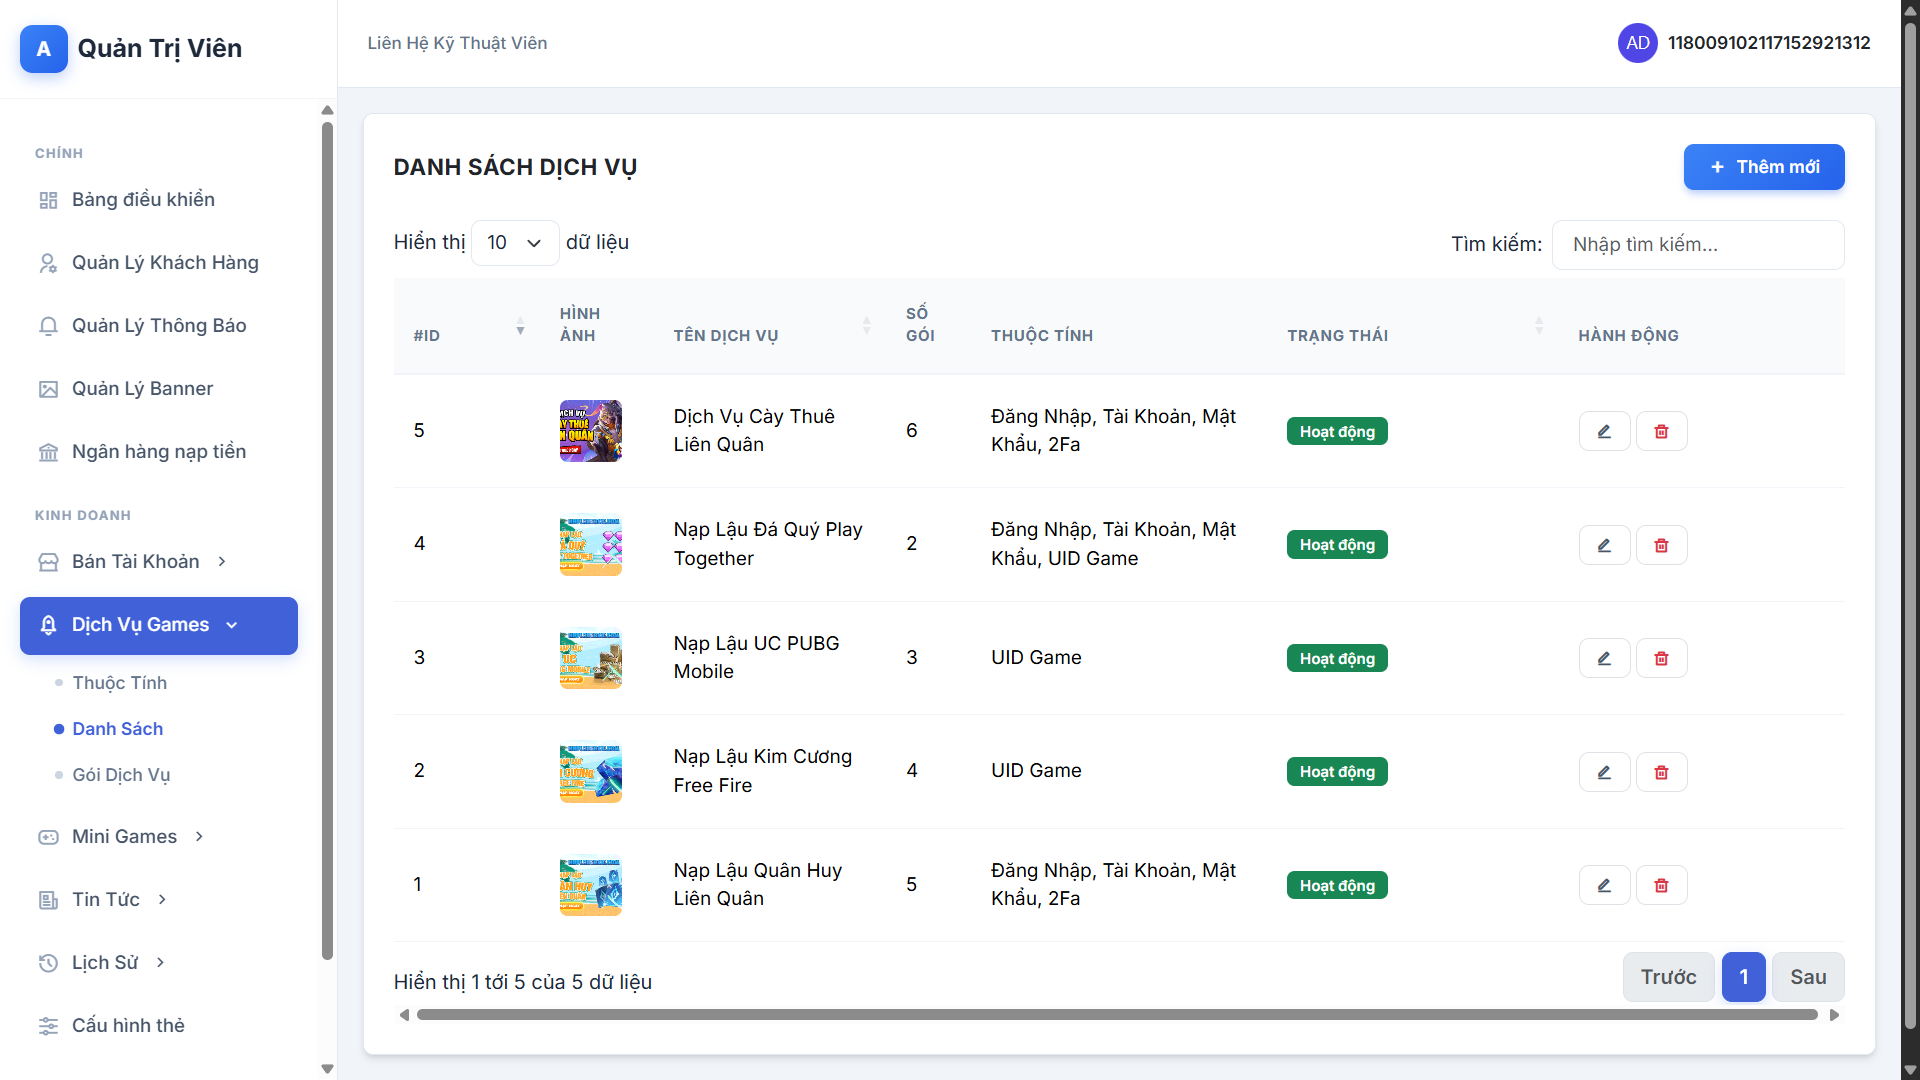Click the Quản Trị Viên logo icon
This screenshot has width=1920, height=1080.
click(44, 49)
